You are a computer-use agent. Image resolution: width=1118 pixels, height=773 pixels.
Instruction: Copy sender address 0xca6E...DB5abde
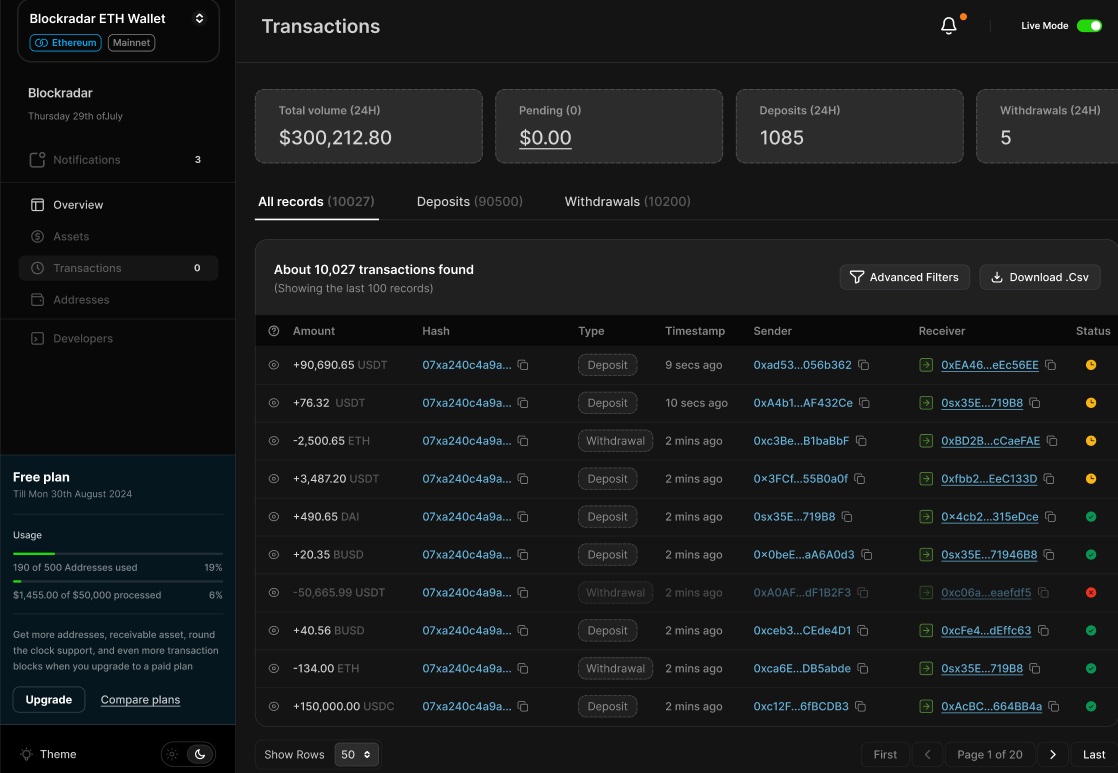[x=863, y=668]
